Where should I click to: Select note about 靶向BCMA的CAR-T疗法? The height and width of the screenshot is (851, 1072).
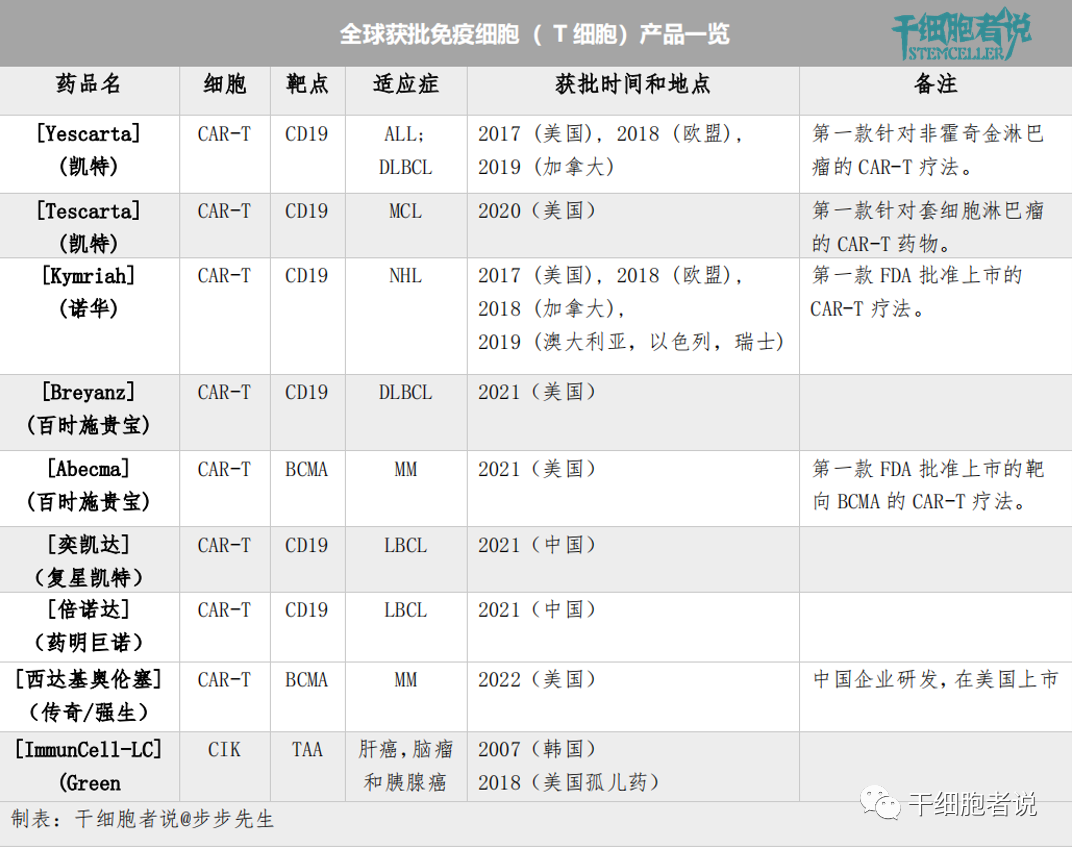click(928, 485)
